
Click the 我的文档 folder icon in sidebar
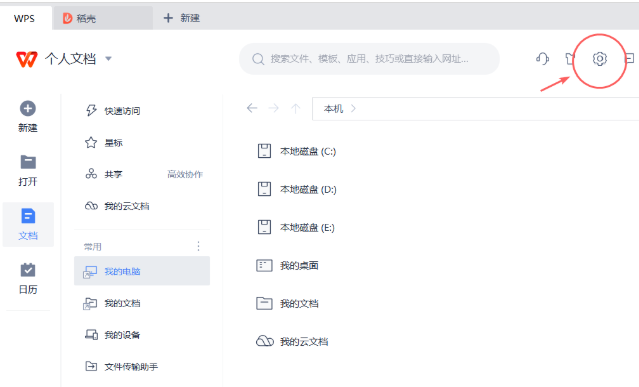tap(90, 303)
